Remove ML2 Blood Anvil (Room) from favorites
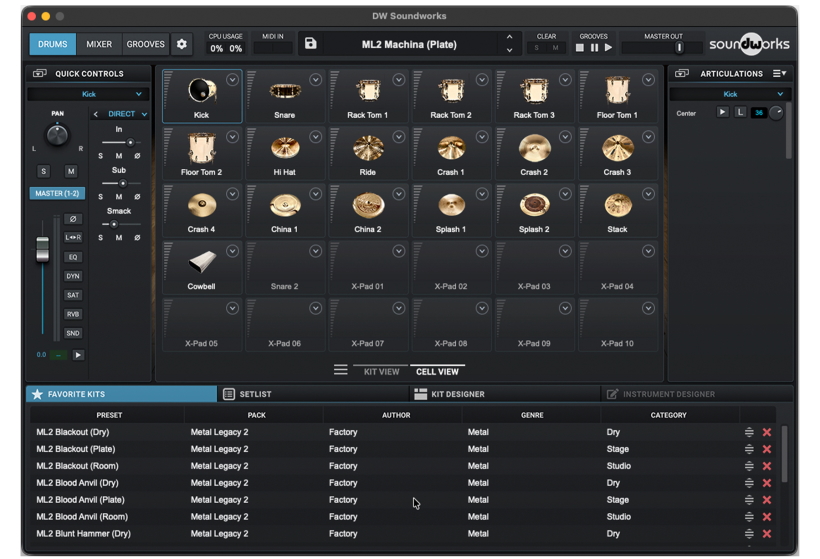The image size is (820, 559). tap(767, 517)
